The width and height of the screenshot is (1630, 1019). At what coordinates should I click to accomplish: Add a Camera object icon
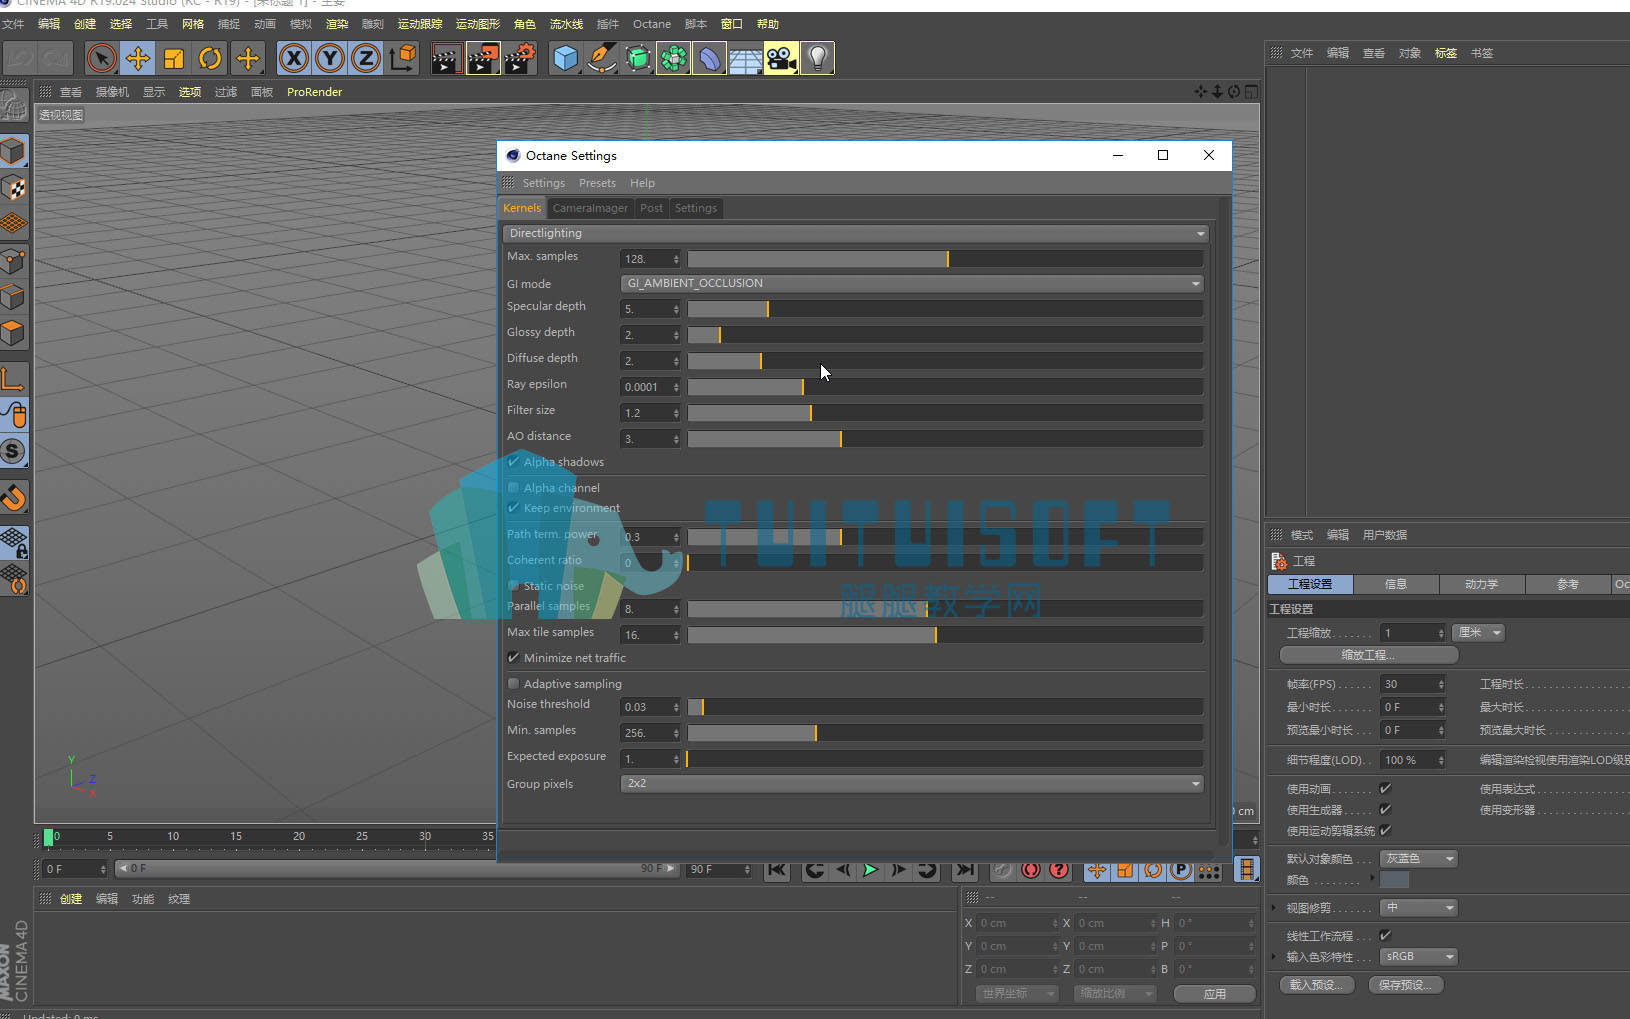781,59
